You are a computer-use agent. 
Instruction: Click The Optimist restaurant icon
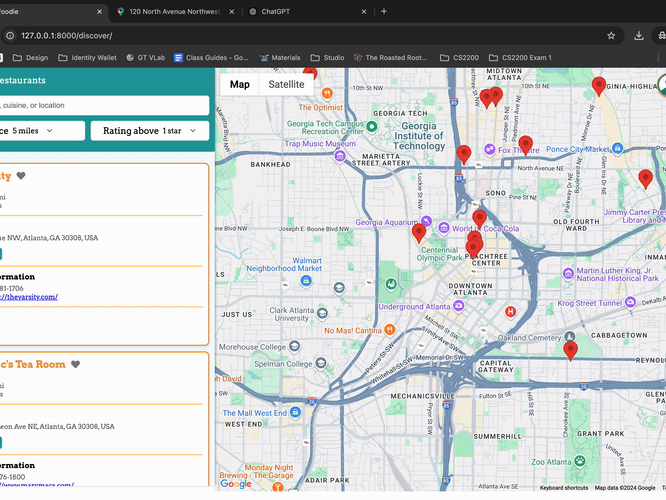pos(327,93)
